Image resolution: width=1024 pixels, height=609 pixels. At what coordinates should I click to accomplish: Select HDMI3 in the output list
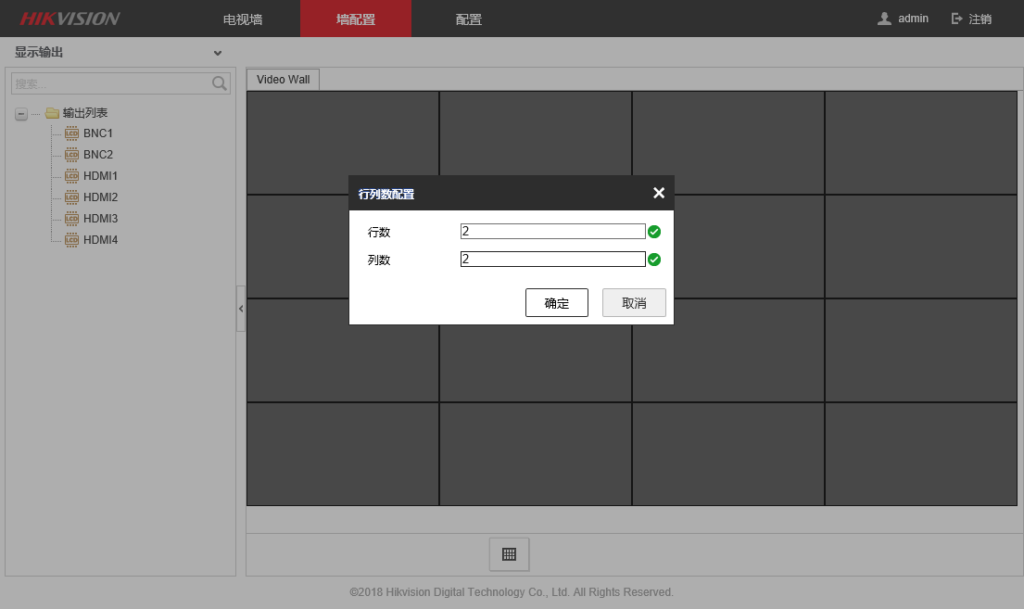click(x=100, y=218)
